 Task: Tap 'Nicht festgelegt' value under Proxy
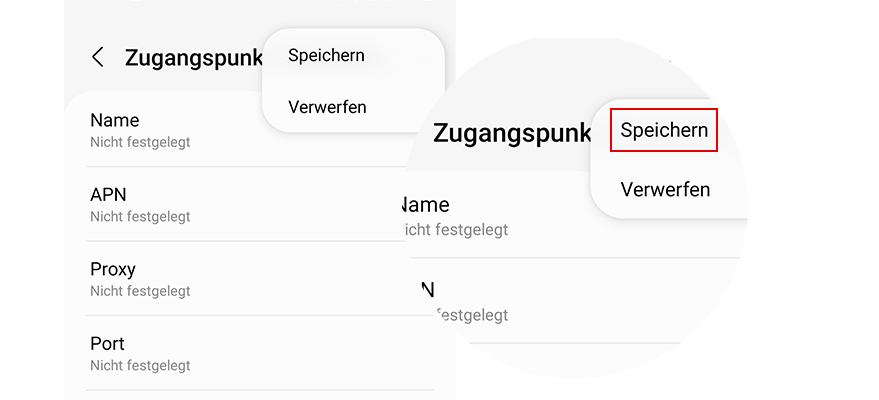[x=140, y=291]
